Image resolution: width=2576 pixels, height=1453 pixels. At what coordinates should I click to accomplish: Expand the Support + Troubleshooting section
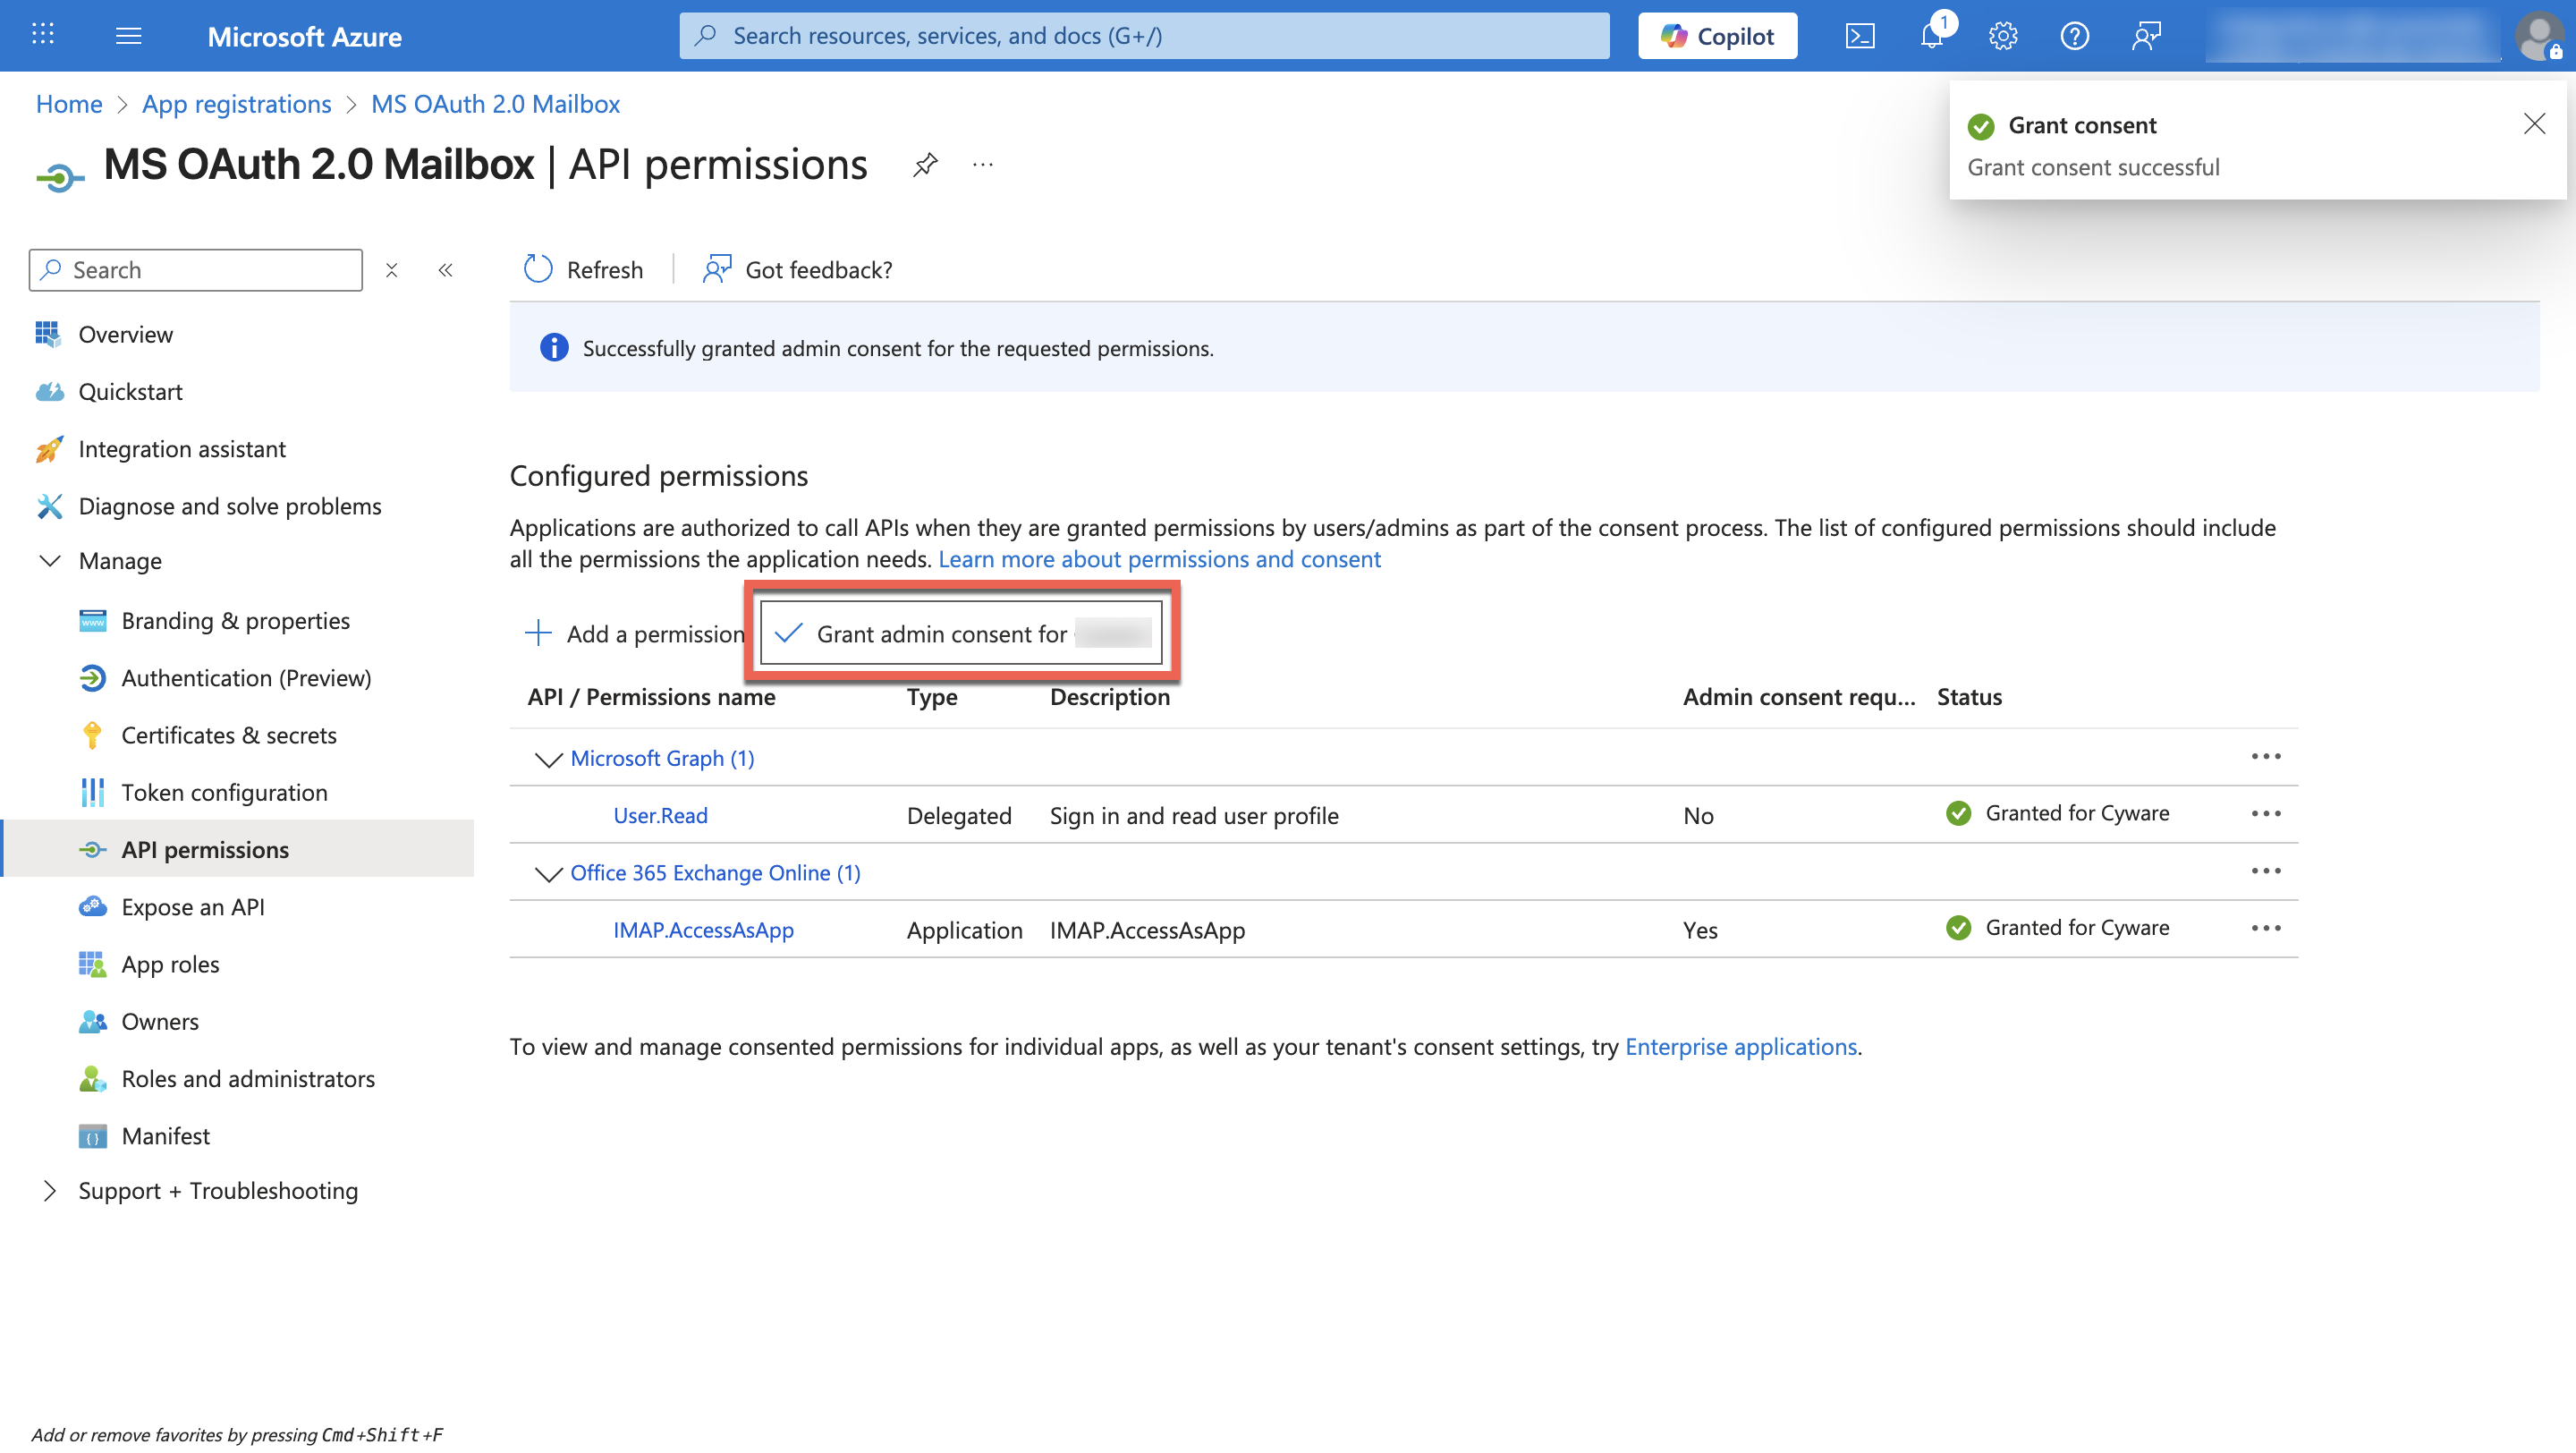49,1190
